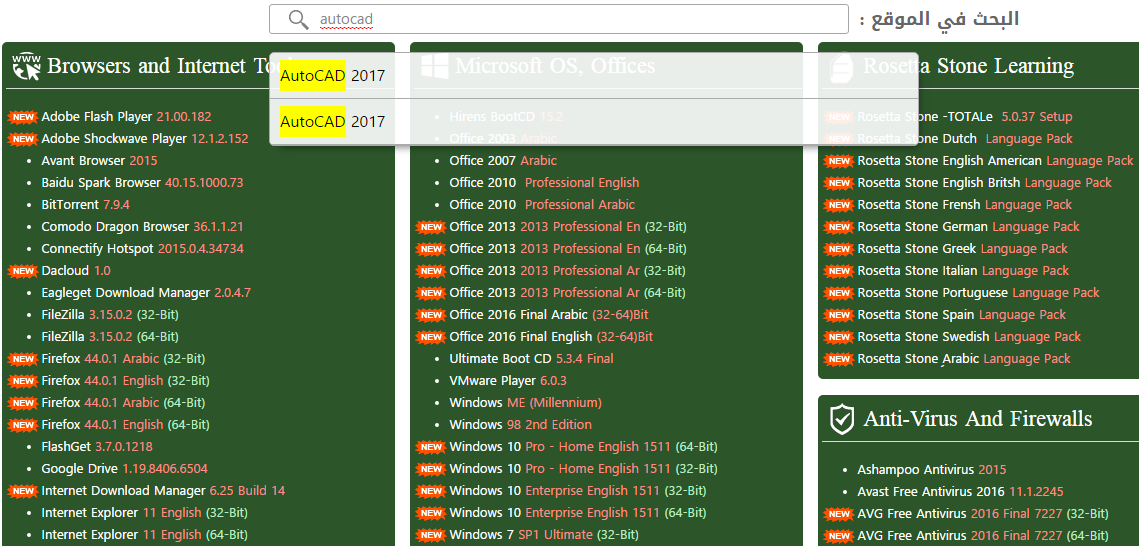
Task: Open Firefox 44.0.1 English (64-Bit) link
Action: click(x=125, y=424)
